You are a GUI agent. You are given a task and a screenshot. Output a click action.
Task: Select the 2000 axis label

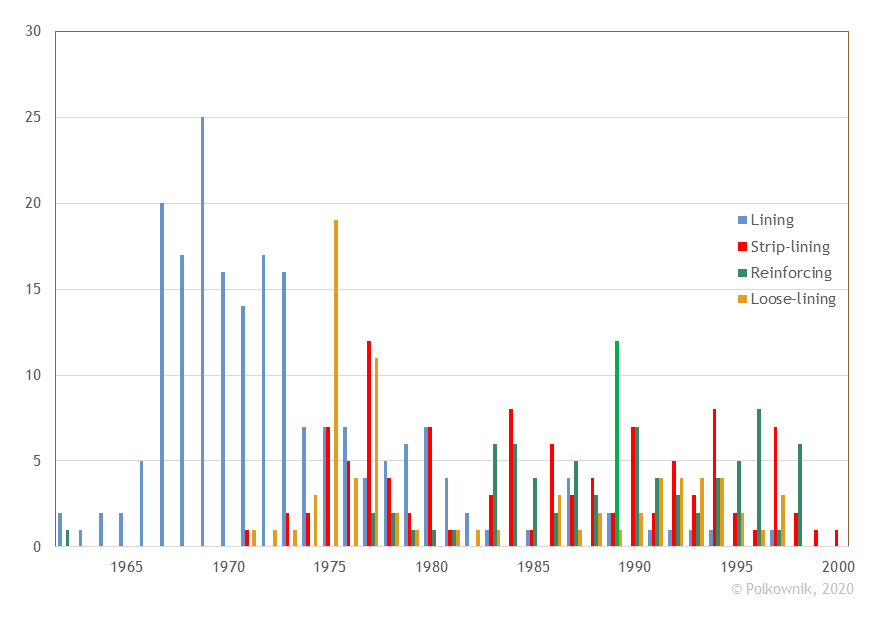[x=838, y=566]
